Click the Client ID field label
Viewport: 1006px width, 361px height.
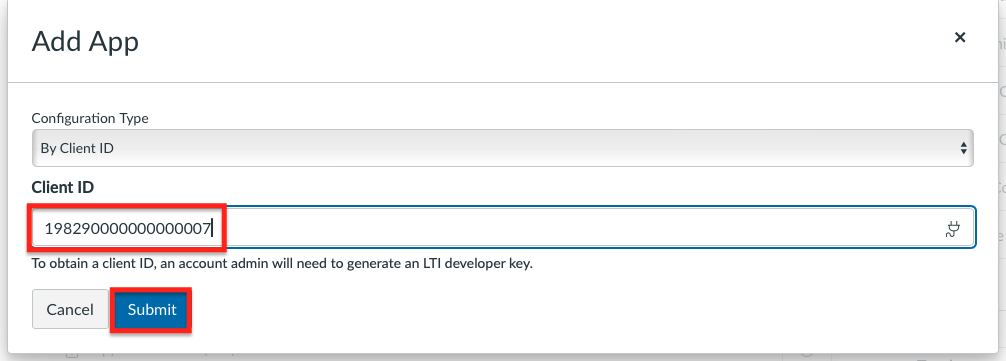63,187
